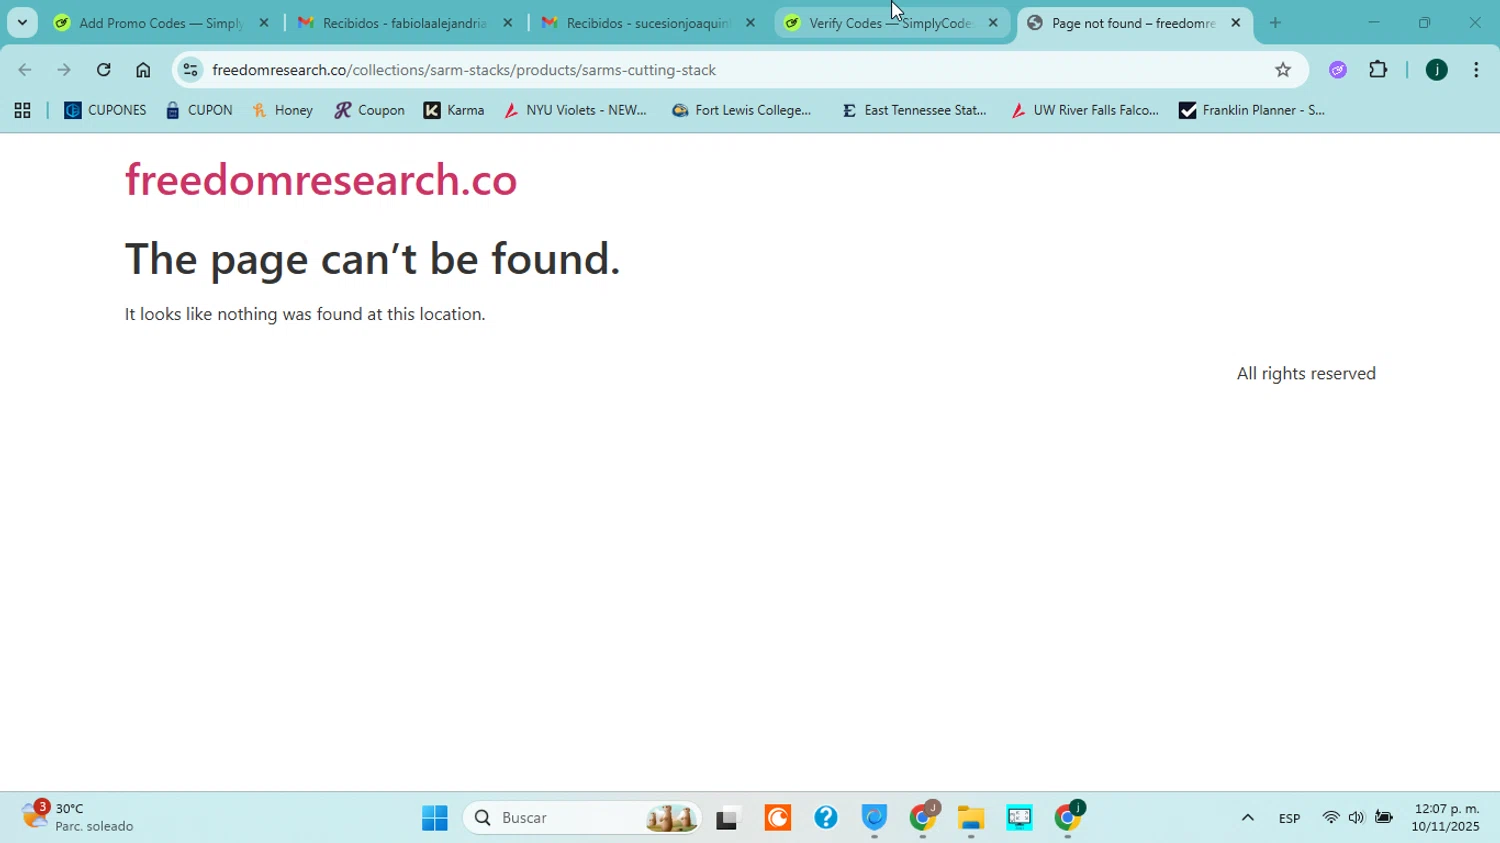Select the Page not found tab
Image resolution: width=1500 pixels, height=843 pixels.
[x=1133, y=22]
